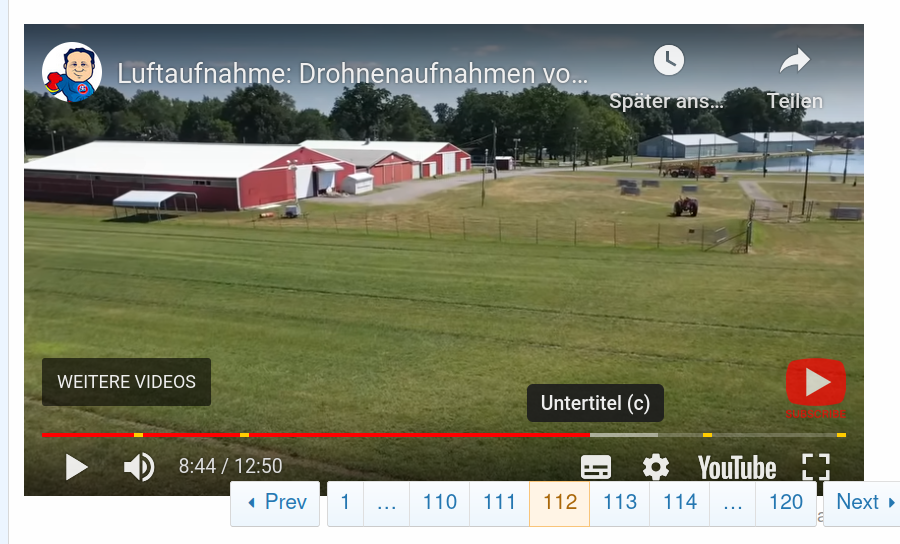Click the channel avatar icon
Image resolution: width=900 pixels, height=544 pixels.
pyautogui.click(x=72, y=72)
